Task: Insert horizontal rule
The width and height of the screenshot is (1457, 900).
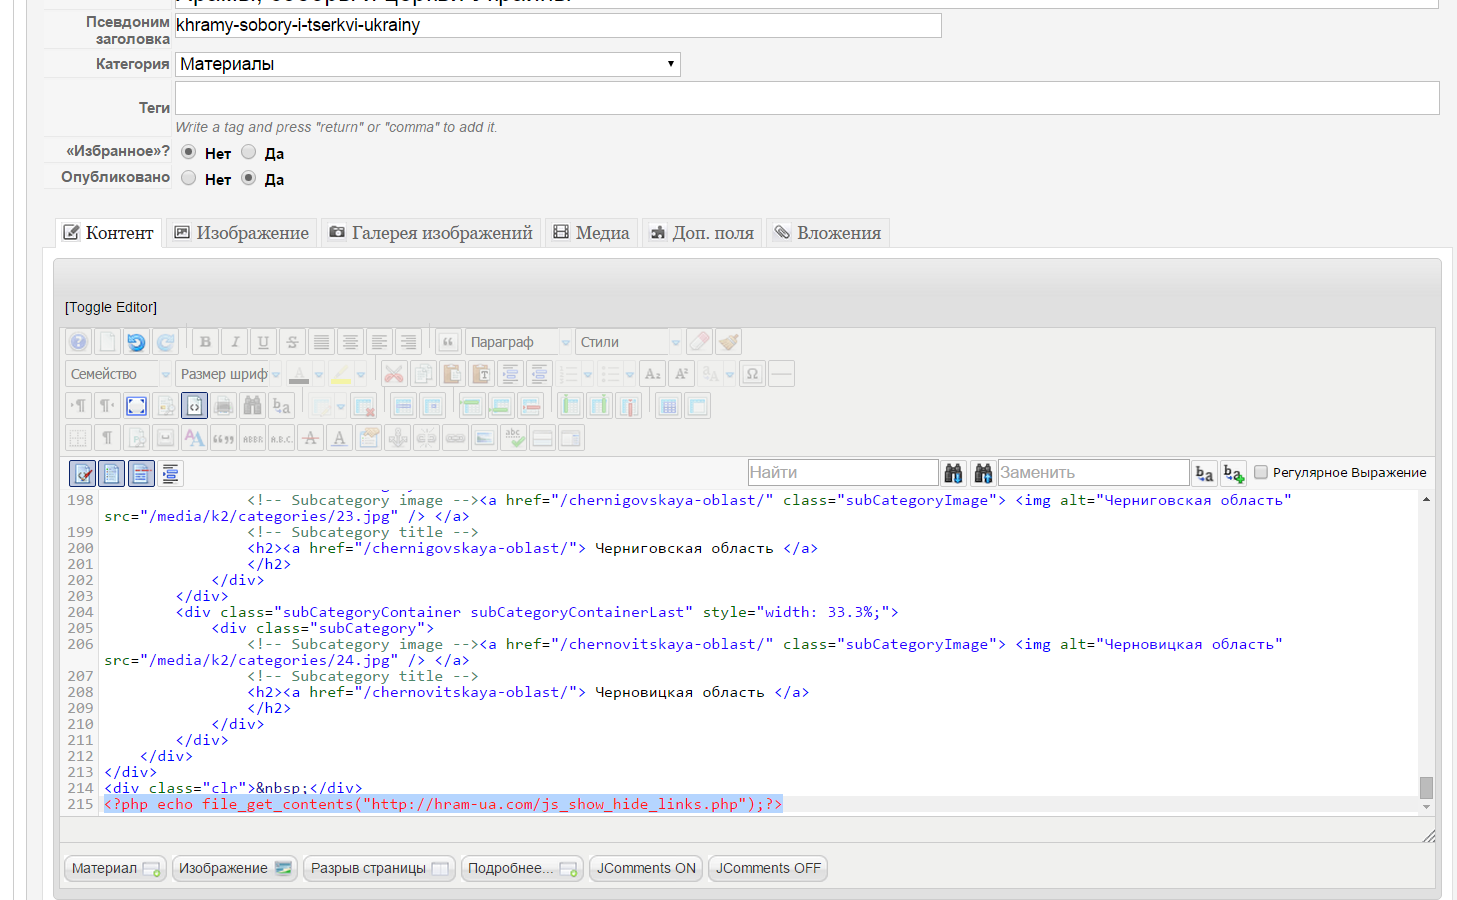Action: pos(782,374)
